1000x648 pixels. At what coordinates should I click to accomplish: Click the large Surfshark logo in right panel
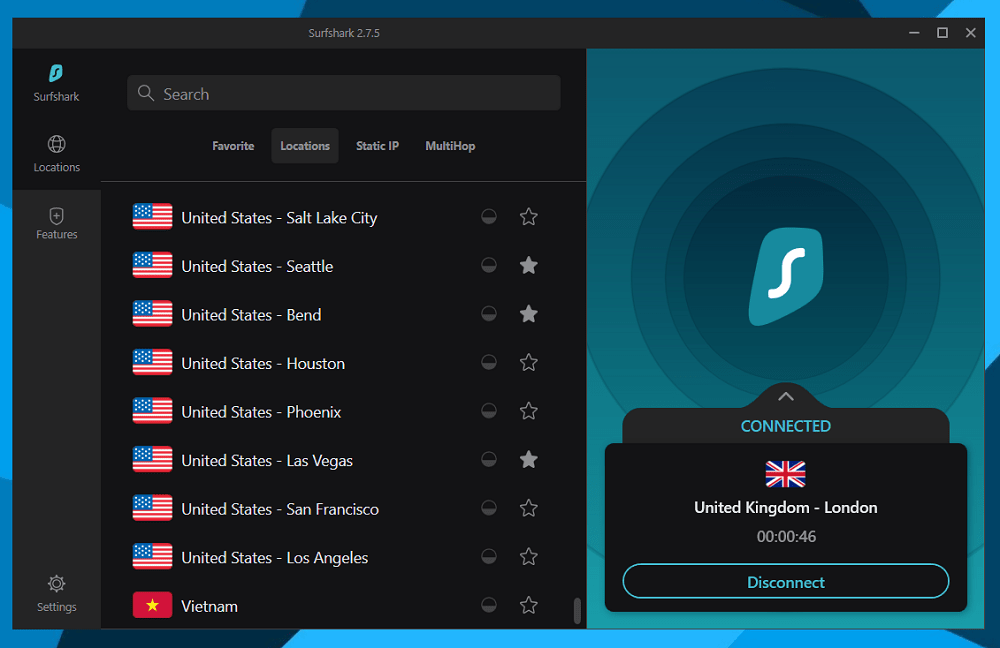786,276
